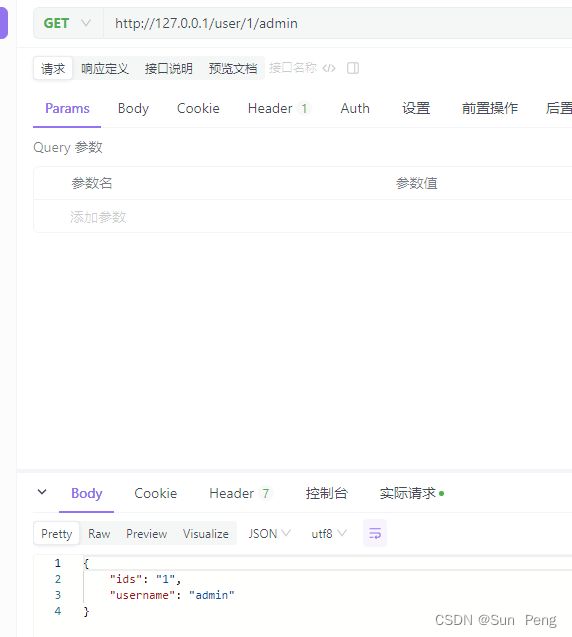572x637 pixels.
Task: Click the request URL input field
Action: (337, 23)
